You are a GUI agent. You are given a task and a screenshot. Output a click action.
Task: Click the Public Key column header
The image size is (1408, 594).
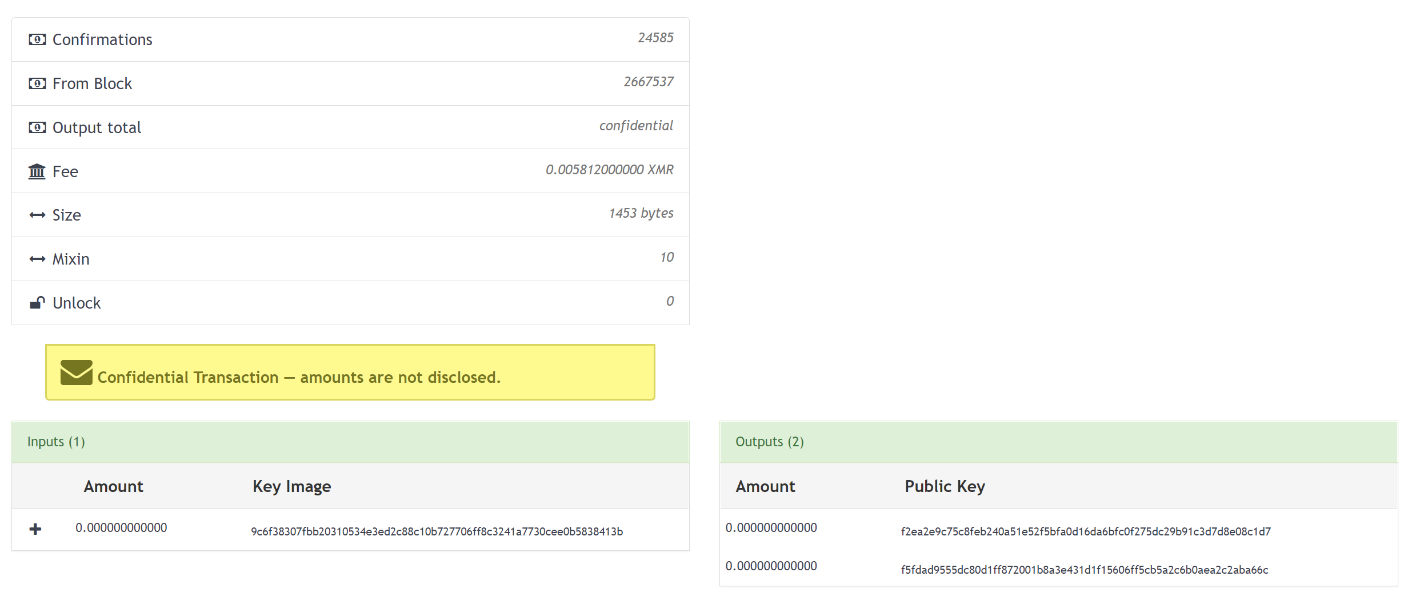[944, 487]
